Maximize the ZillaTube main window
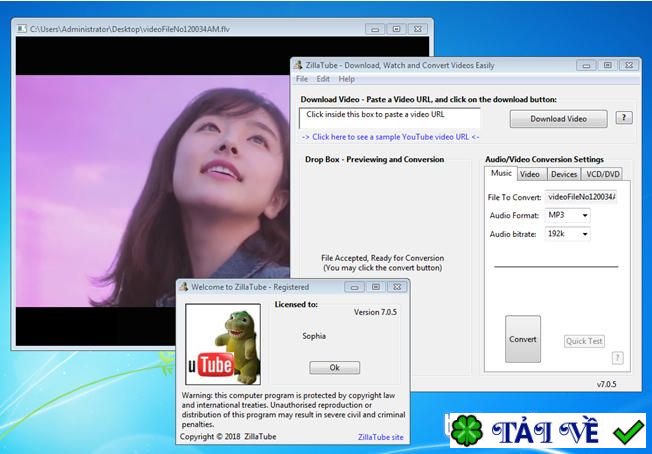This screenshot has width=652, height=454. click(x=608, y=65)
